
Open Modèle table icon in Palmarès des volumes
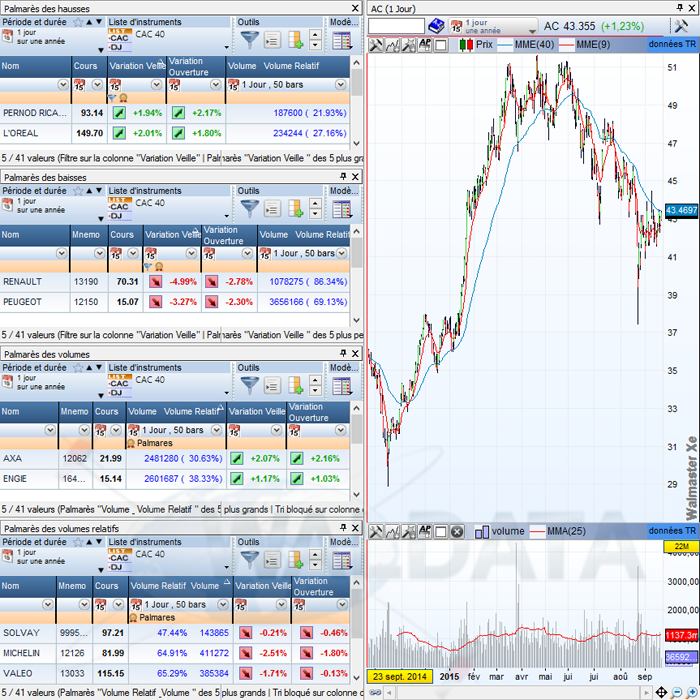[x=342, y=386]
